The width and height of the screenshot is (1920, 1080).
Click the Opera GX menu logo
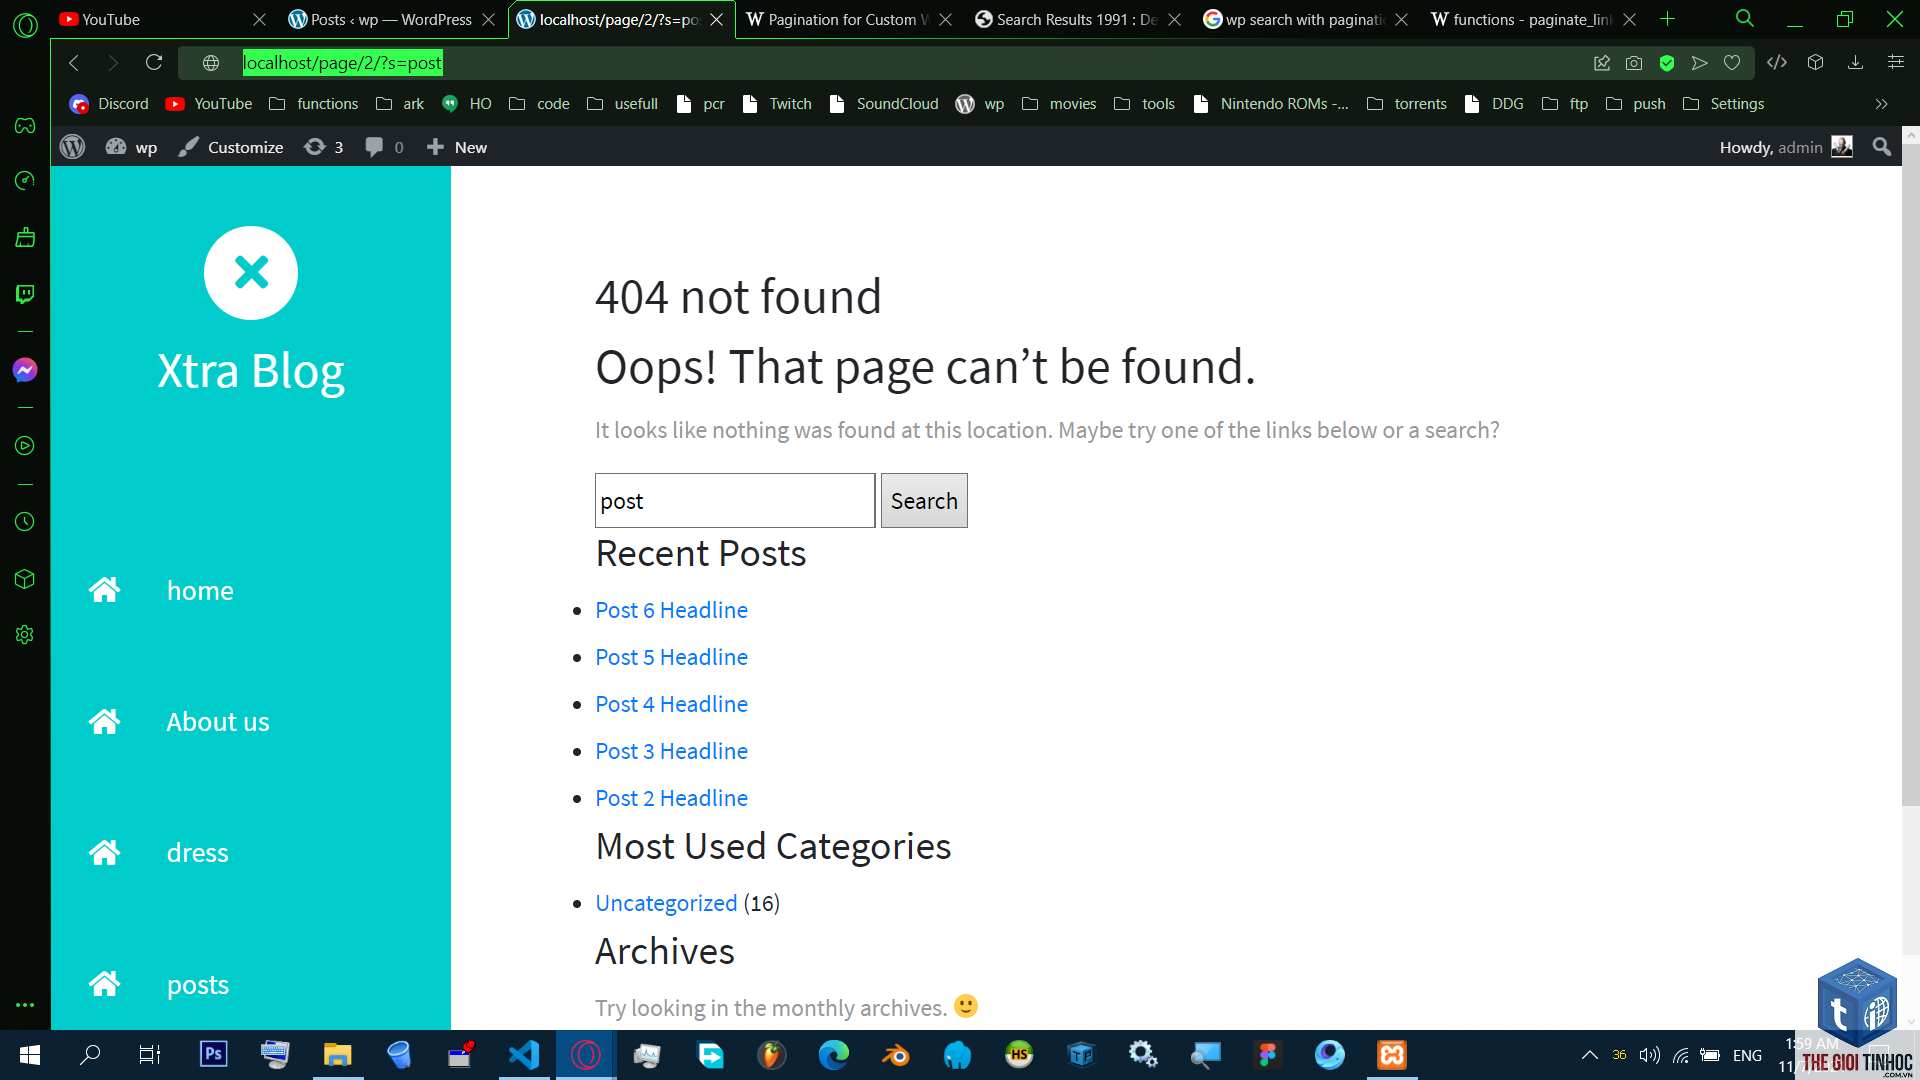pos(25,25)
